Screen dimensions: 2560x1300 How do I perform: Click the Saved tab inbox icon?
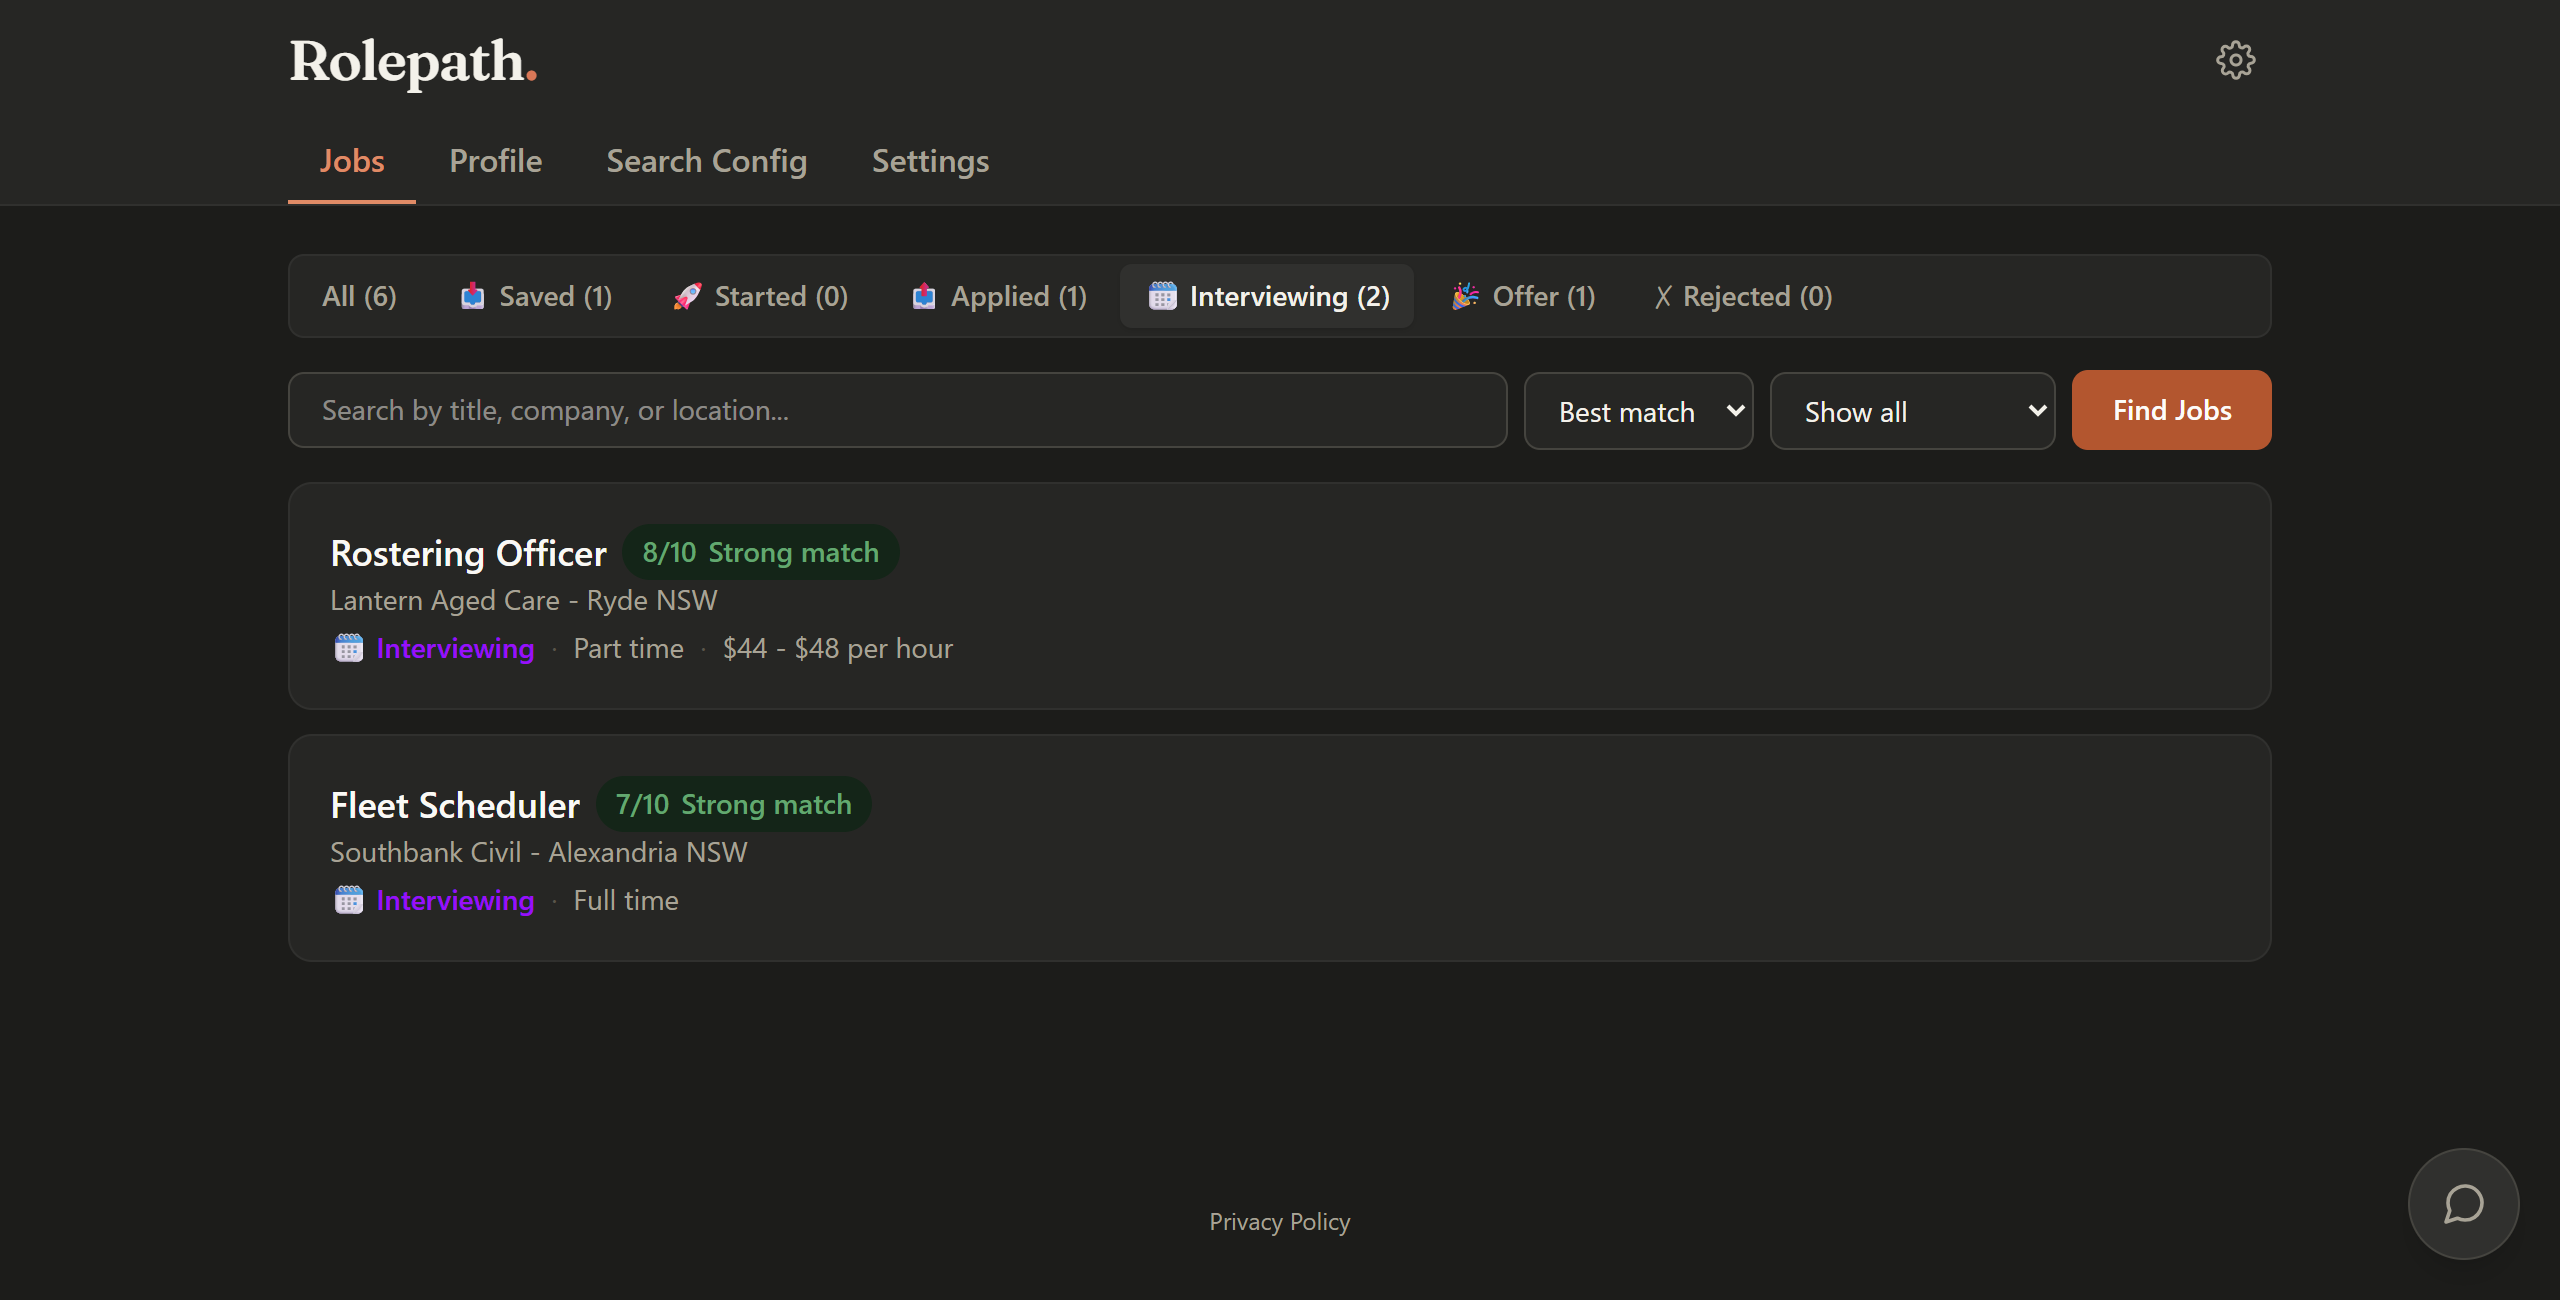pos(472,296)
